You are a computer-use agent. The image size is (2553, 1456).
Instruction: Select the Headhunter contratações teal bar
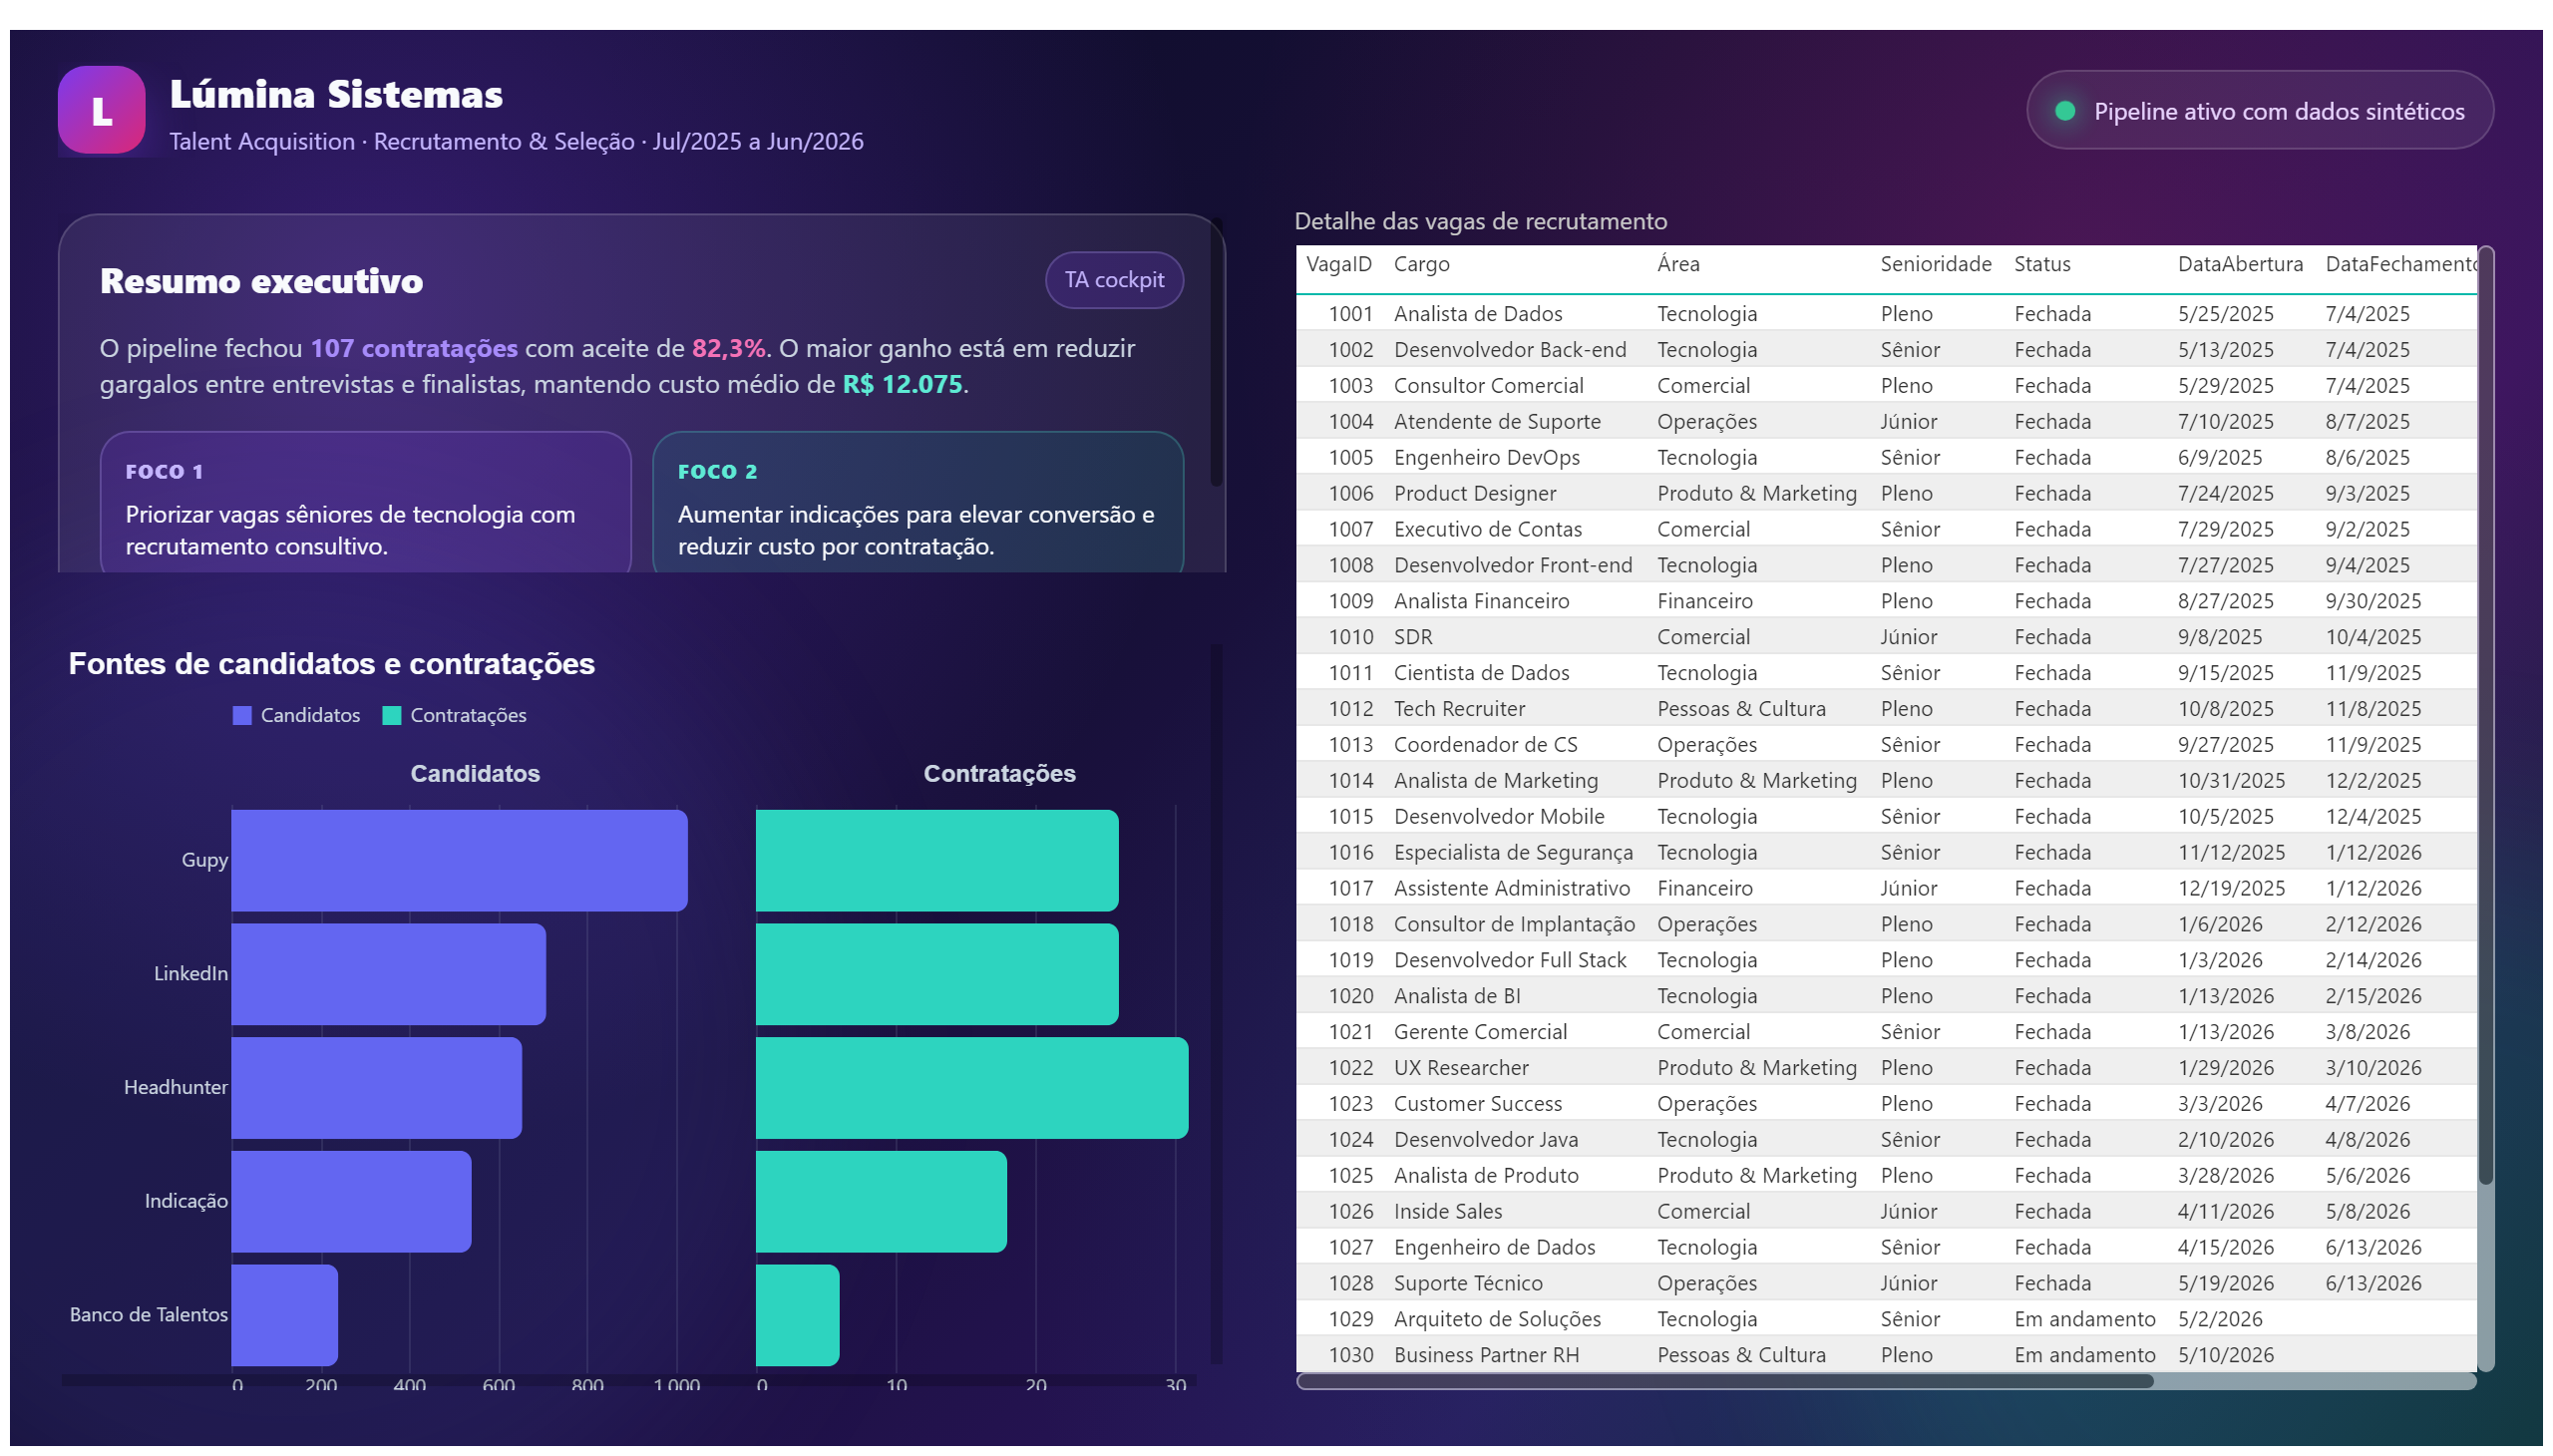coord(971,1088)
